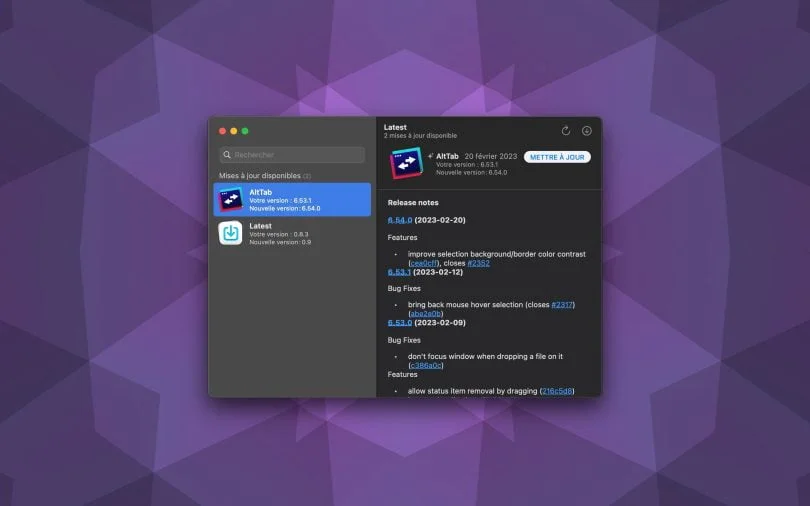
Task: Minimize window with yellow button
Action: [x=234, y=131]
